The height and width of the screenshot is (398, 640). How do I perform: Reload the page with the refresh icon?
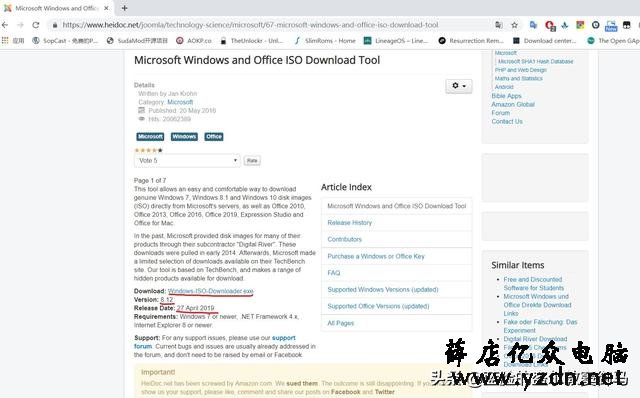click(36, 25)
